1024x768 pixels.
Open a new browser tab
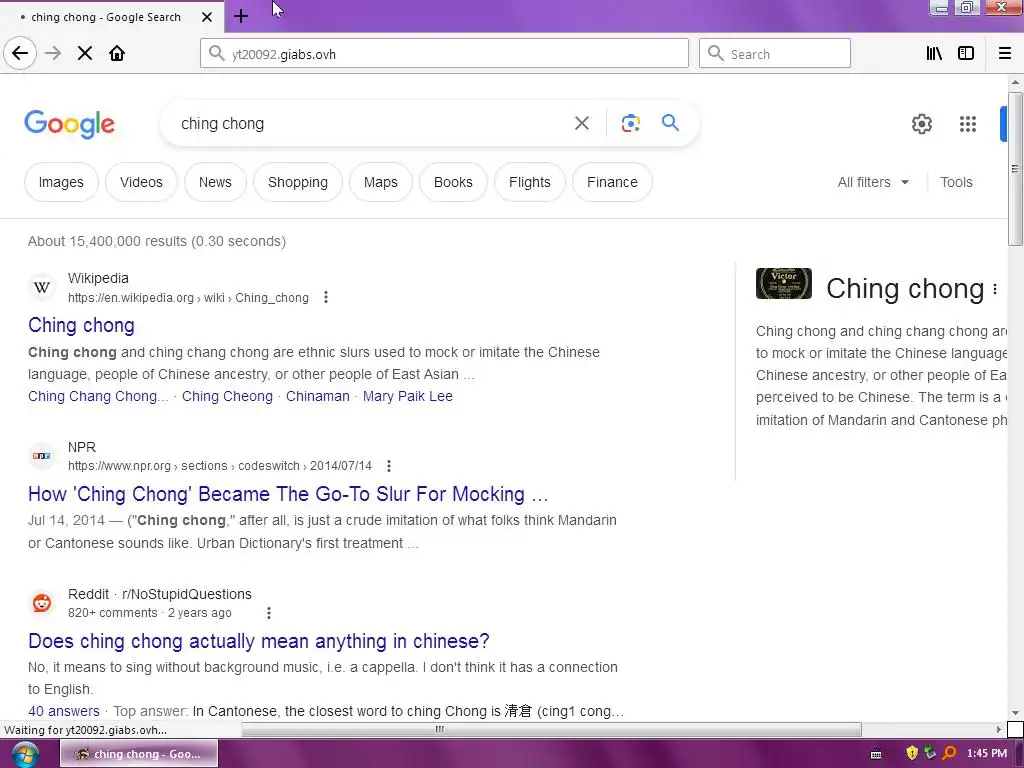tap(240, 16)
